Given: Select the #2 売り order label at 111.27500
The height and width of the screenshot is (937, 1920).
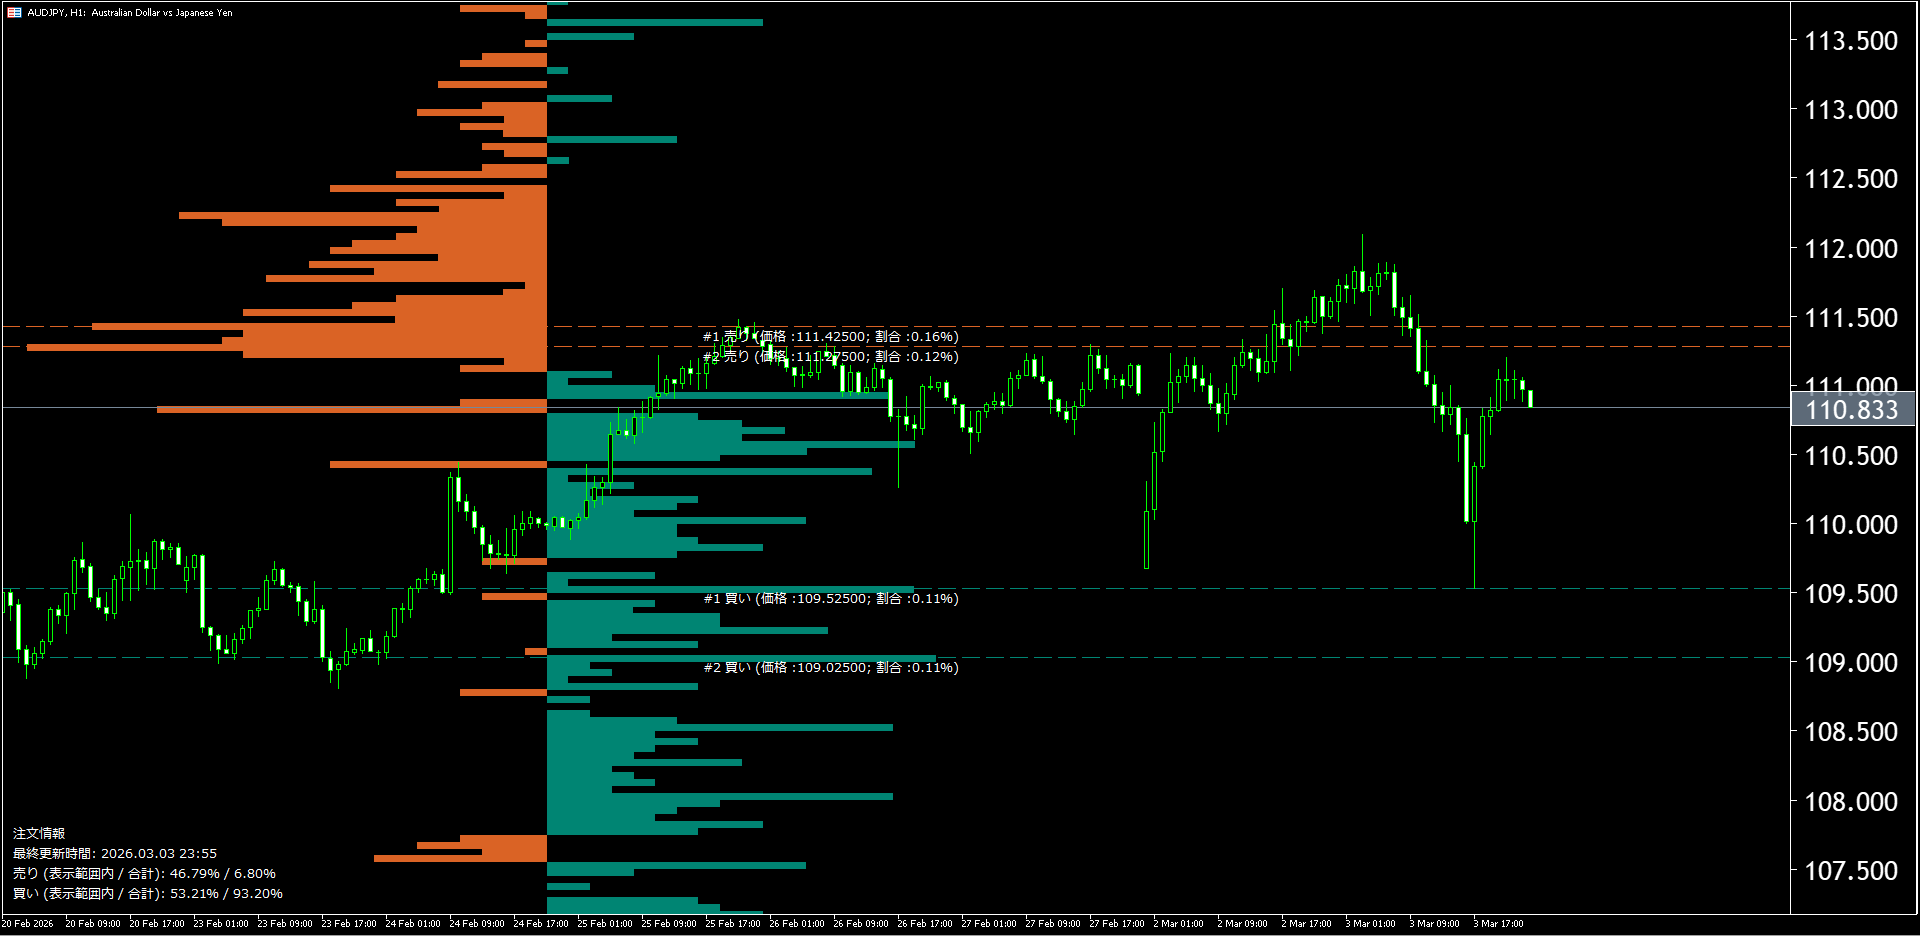Looking at the screenshot, I should coord(831,357).
